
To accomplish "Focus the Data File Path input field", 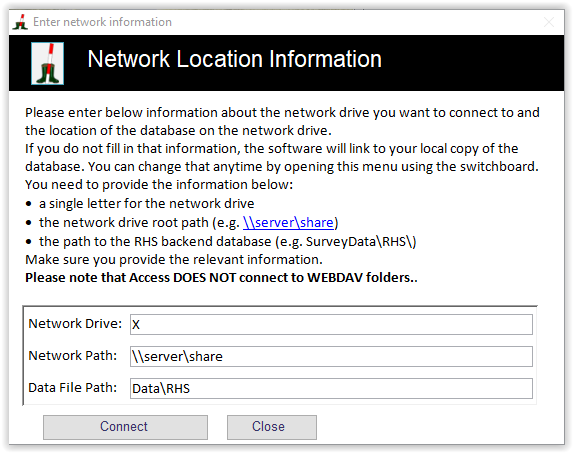I will point(331,388).
